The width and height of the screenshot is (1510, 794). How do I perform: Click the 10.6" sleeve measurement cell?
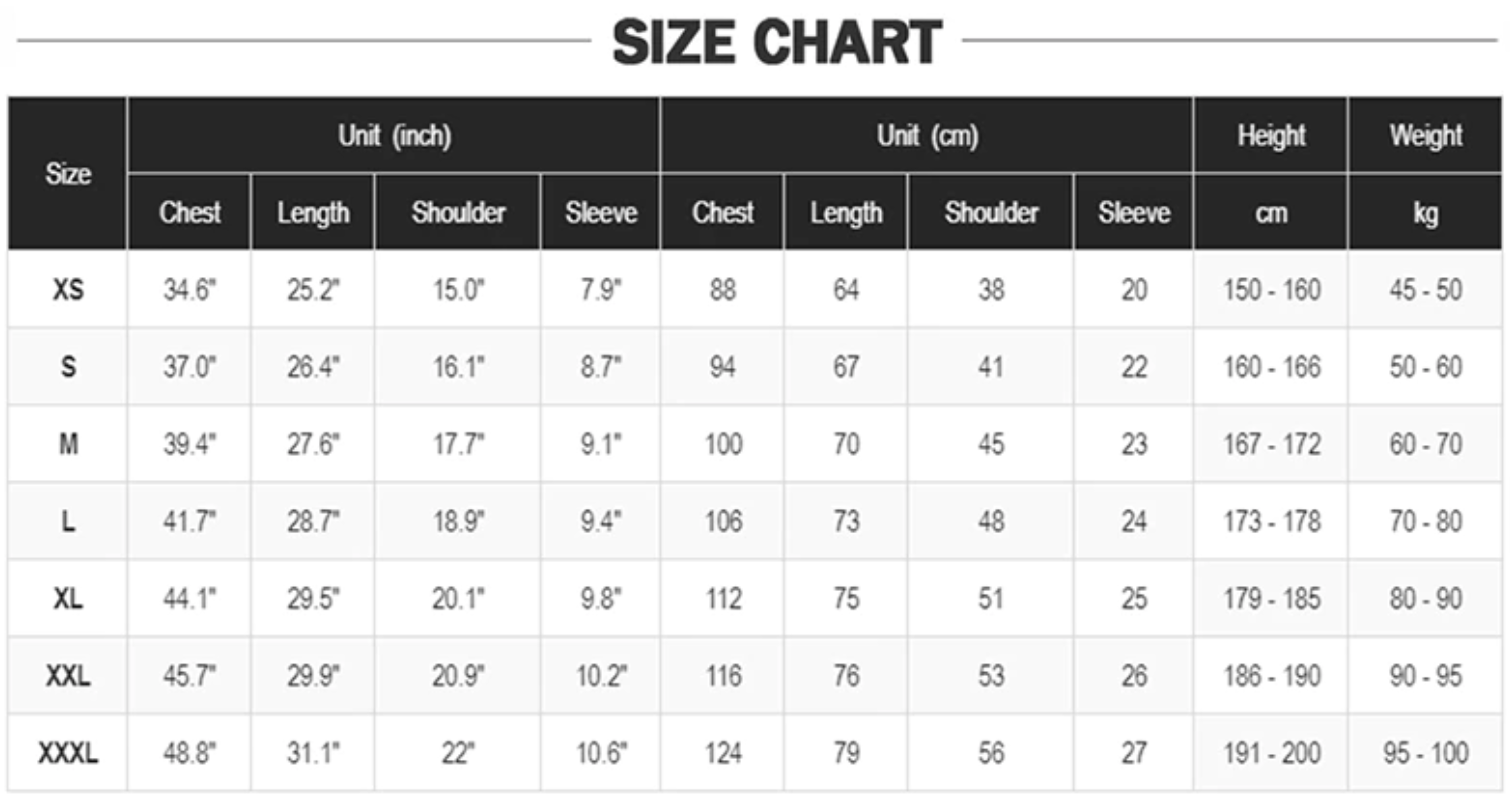tap(601, 753)
